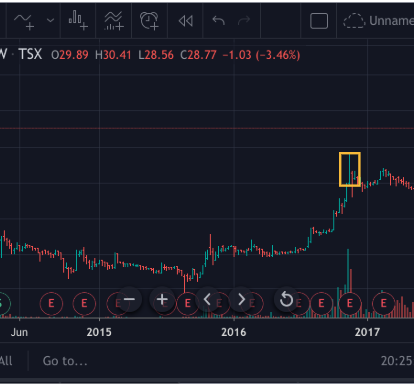Click the Compare symbol bars icon
This screenshot has height=384, width=414.
78,21
